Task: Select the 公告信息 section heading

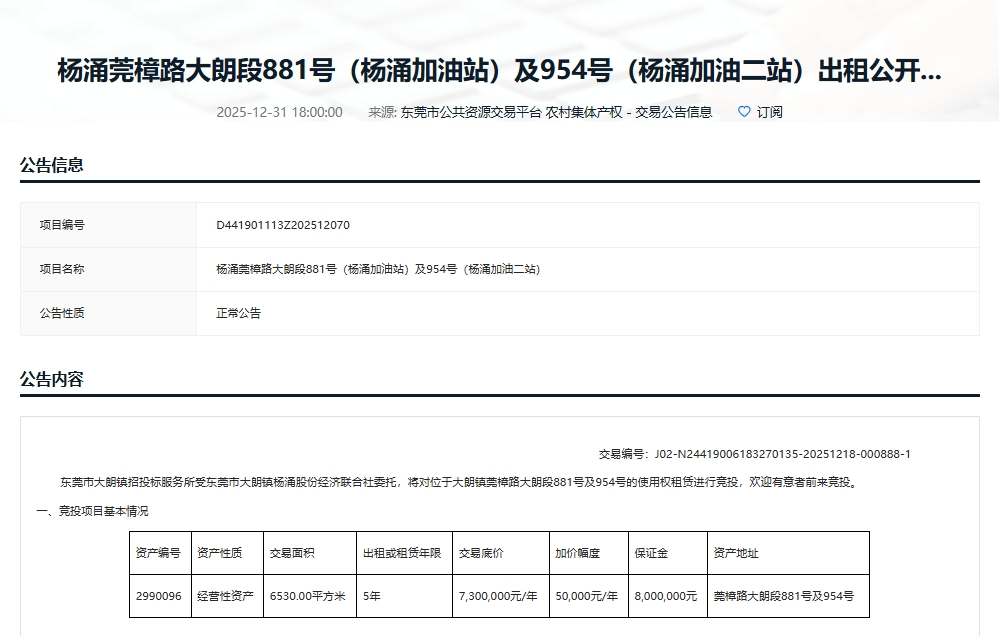Action: click(x=52, y=165)
